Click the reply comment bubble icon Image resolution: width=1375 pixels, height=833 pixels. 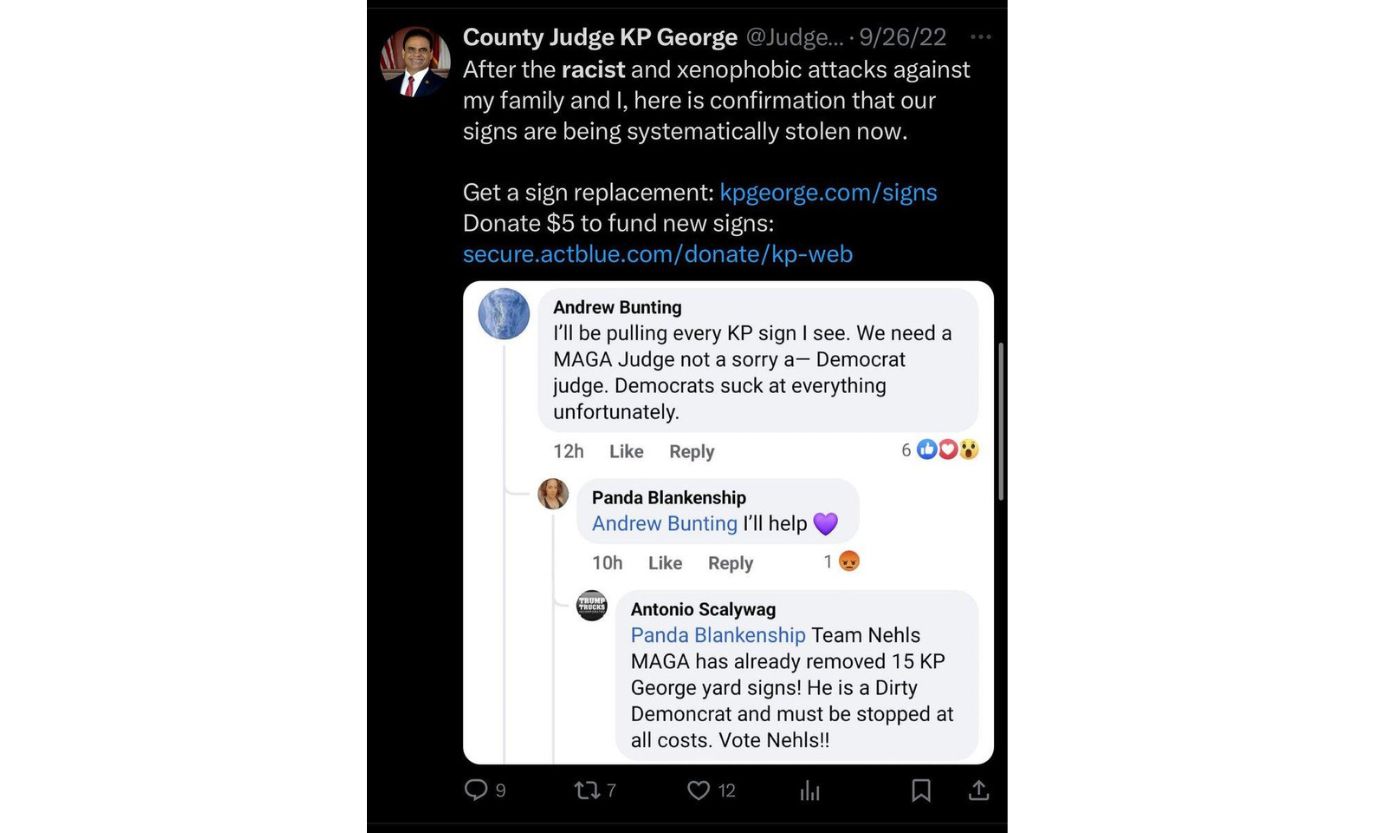[476, 790]
